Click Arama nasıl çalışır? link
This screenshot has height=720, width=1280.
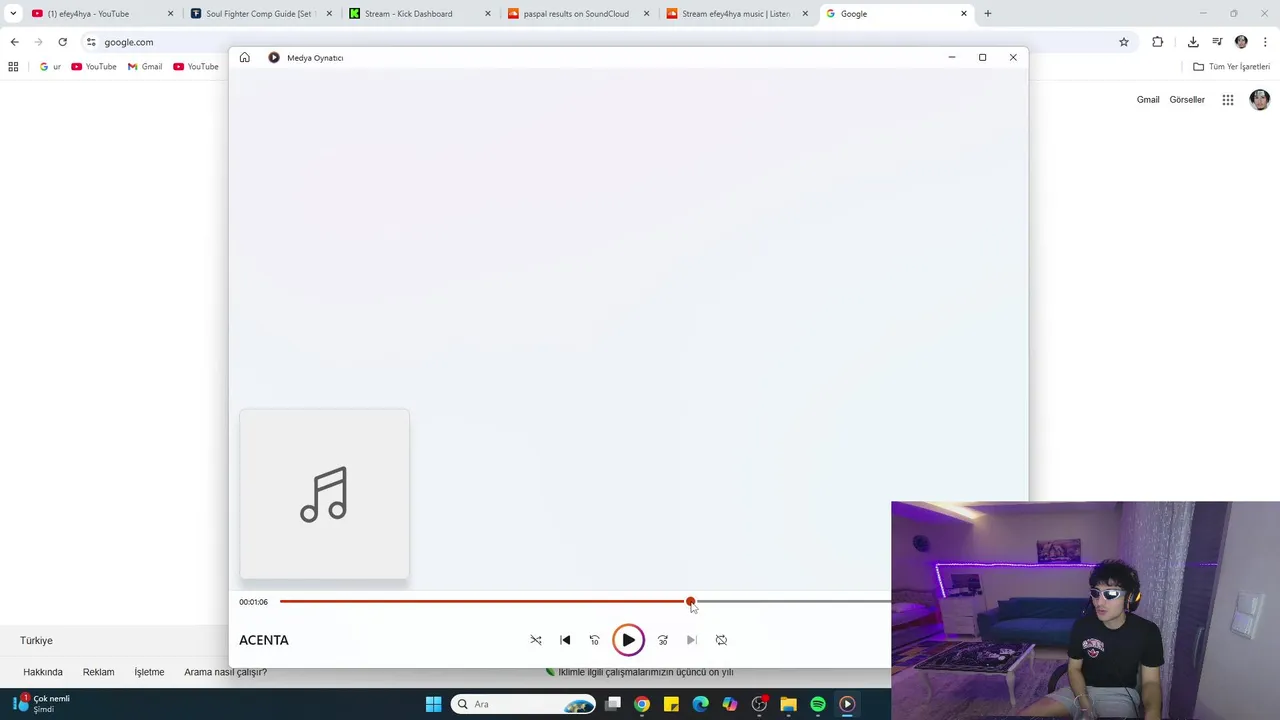point(225,672)
